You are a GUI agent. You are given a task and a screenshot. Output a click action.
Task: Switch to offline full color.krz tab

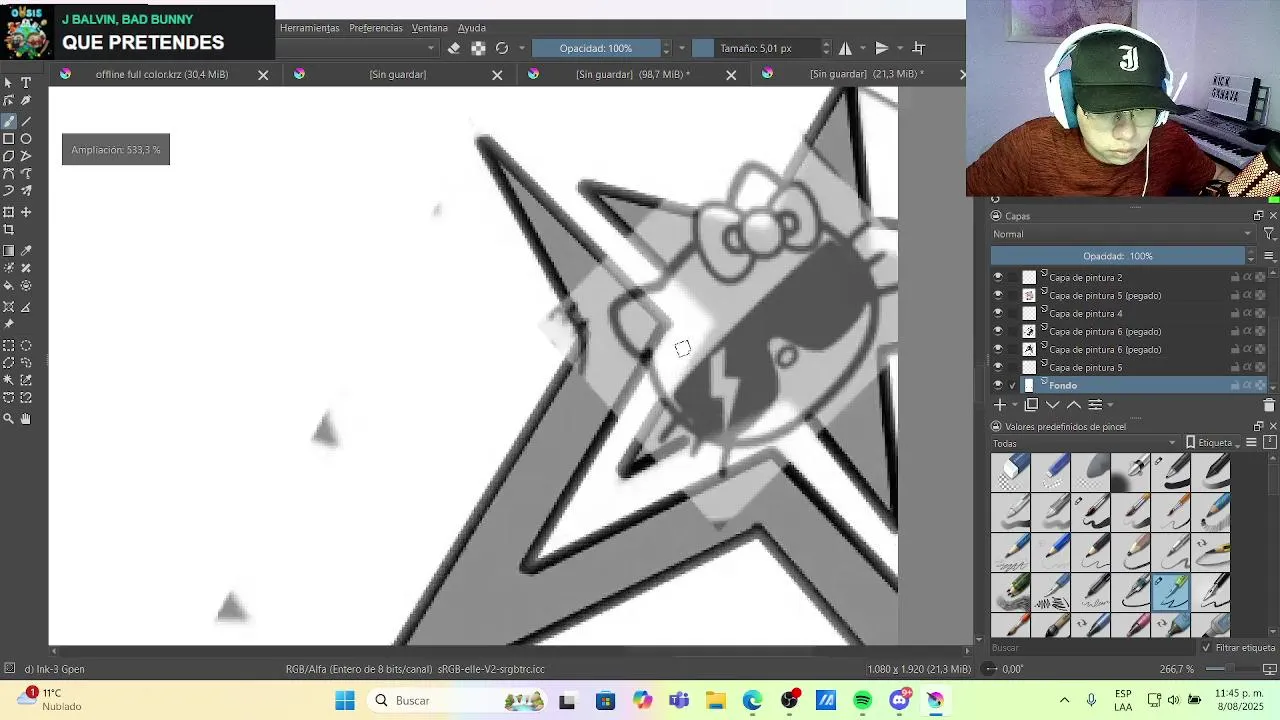pos(162,74)
